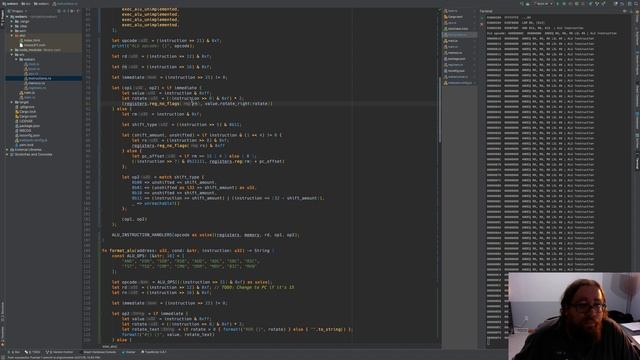Click the instructions.rs breadcrumb in navigation bar
The image size is (640, 360).
pyautogui.click(x=65, y=4)
